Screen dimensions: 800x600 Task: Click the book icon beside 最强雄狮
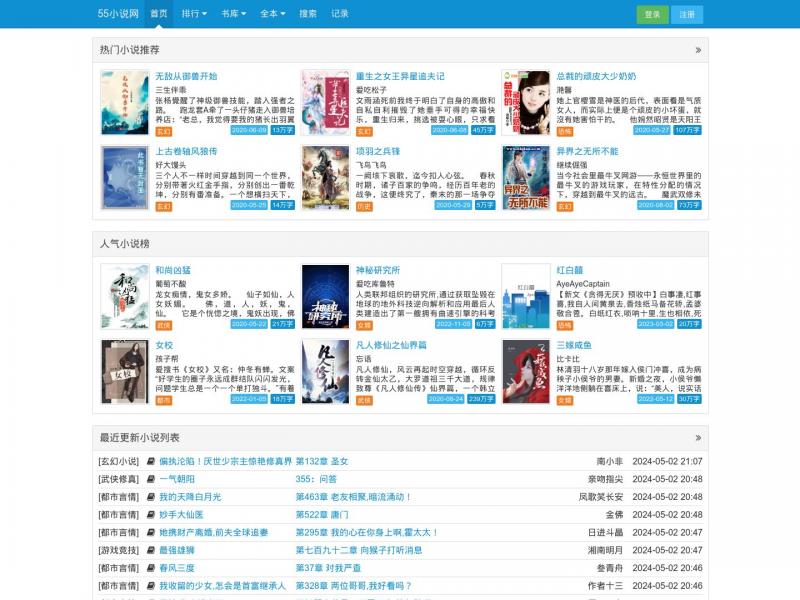151,551
